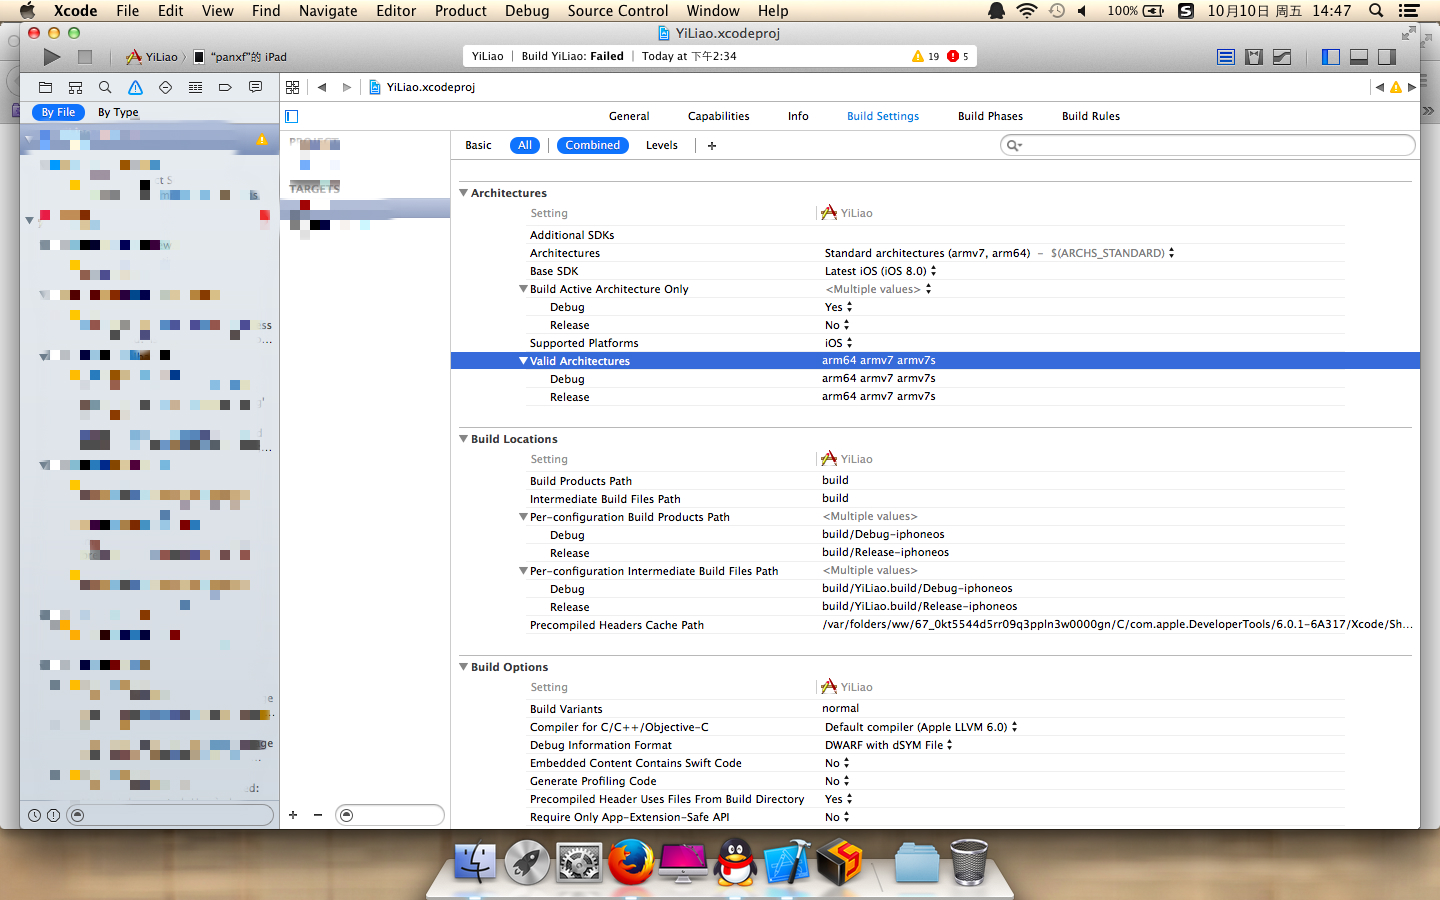The image size is (1440, 900).
Task: Open the Issue navigator warning triangle
Action: pos(135,87)
